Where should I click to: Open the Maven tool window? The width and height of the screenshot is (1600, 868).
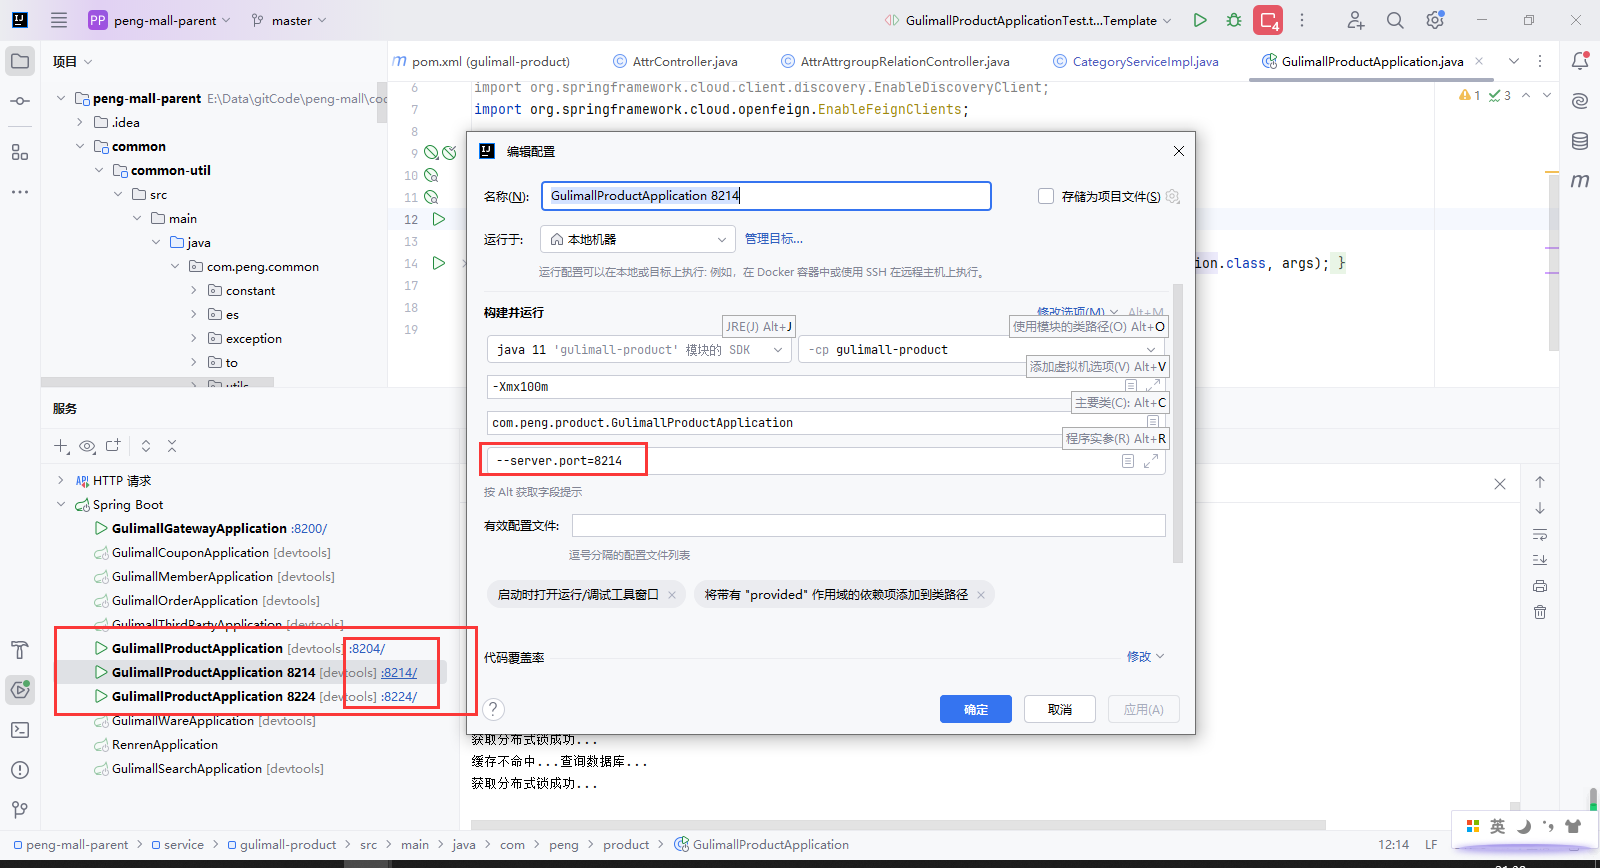pyautogui.click(x=1580, y=181)
